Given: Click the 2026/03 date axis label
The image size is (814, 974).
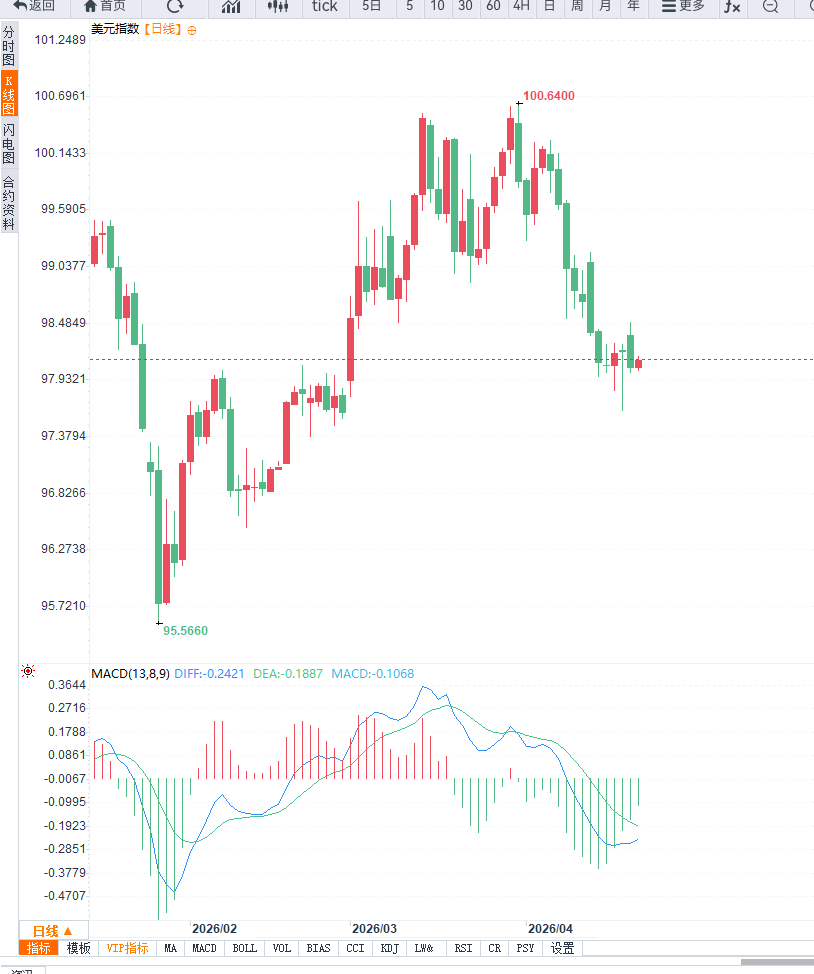Looking at the screenshot, I should (x=374, y=929).
